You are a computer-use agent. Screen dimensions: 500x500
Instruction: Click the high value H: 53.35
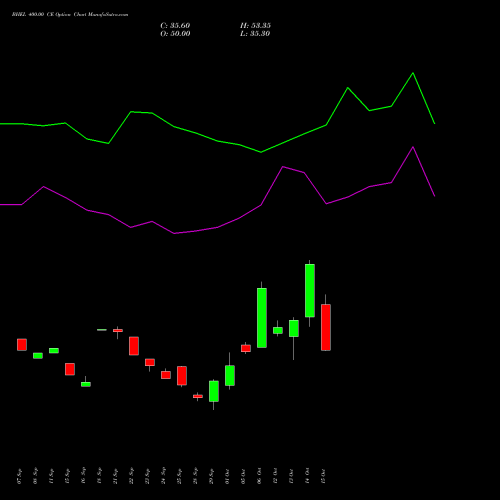pyautogui.click(x=255, y=26)
